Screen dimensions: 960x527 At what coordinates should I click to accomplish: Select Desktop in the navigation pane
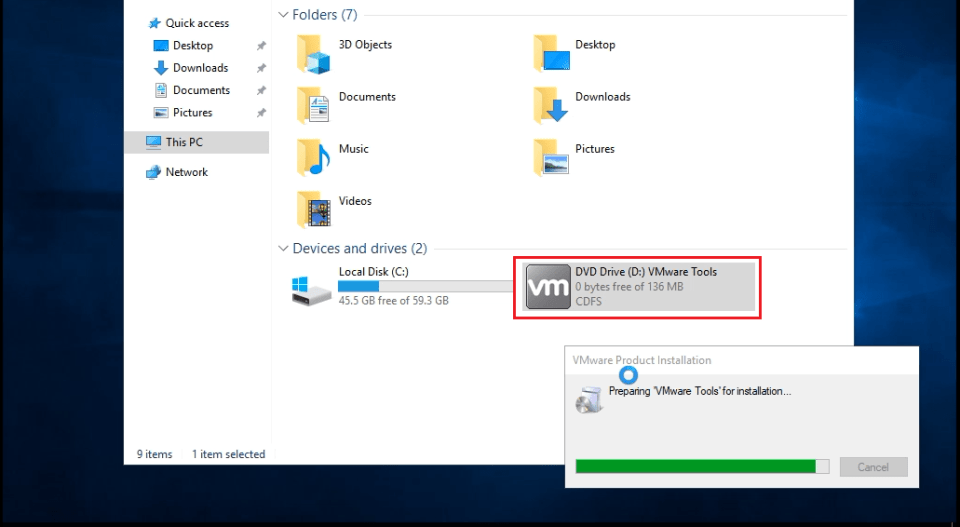tap(193, 46)
